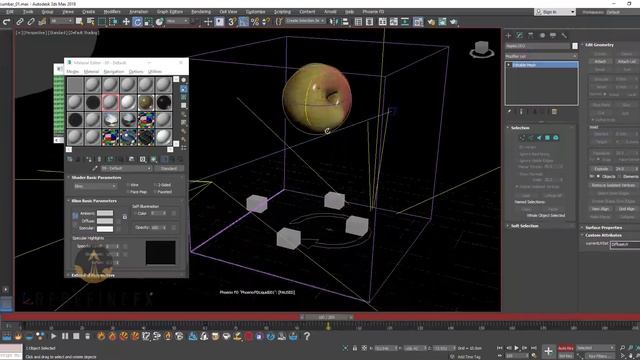Click Phoenix FD toolbar help question mark
Viewport: 640px width, 360px height.
click(307, 336)
